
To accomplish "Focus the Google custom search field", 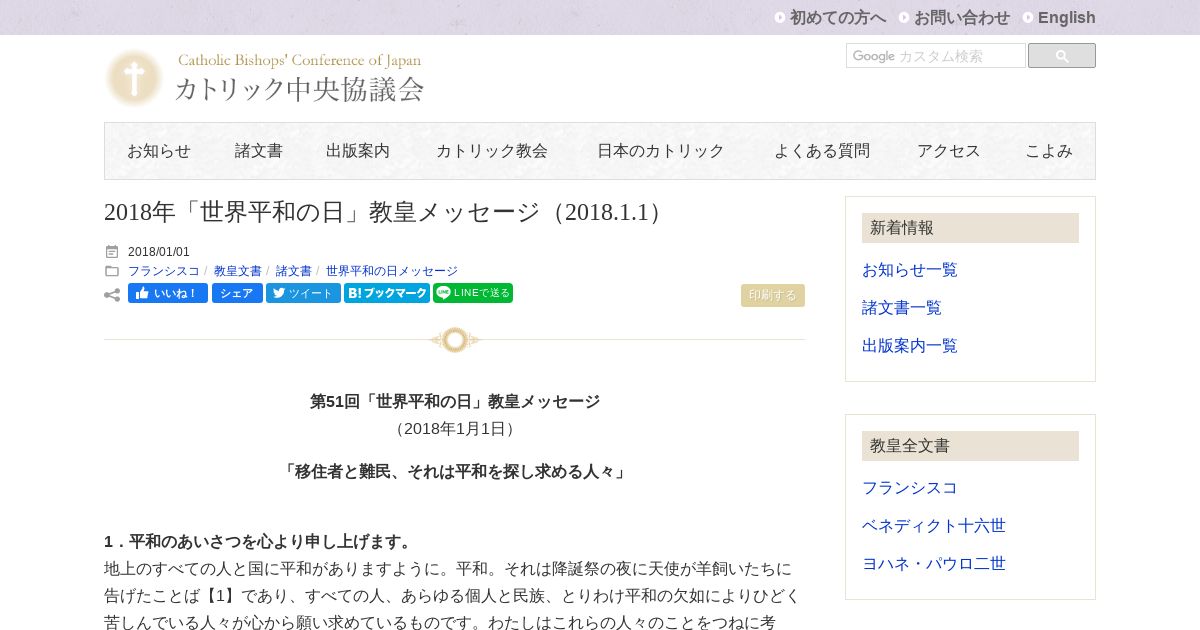I will pyautogui.click(x=936, y=56).
